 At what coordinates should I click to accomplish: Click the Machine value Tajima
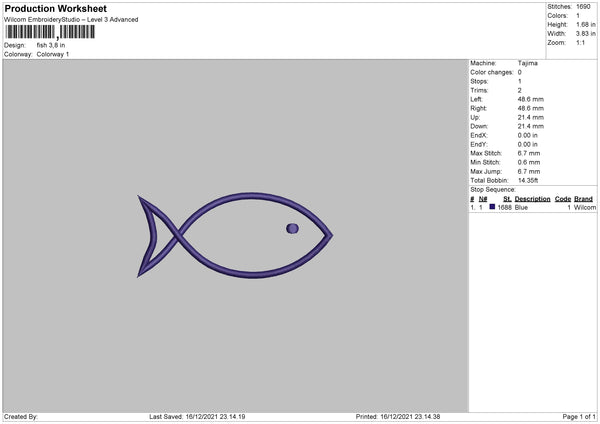pyautogui.click(x=528, y=63)
